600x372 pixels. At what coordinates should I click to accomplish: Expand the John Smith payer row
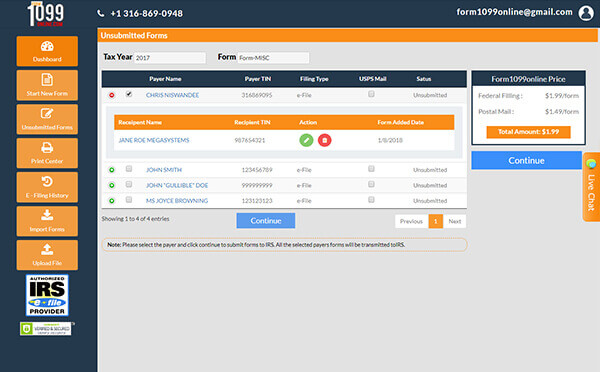112,170
